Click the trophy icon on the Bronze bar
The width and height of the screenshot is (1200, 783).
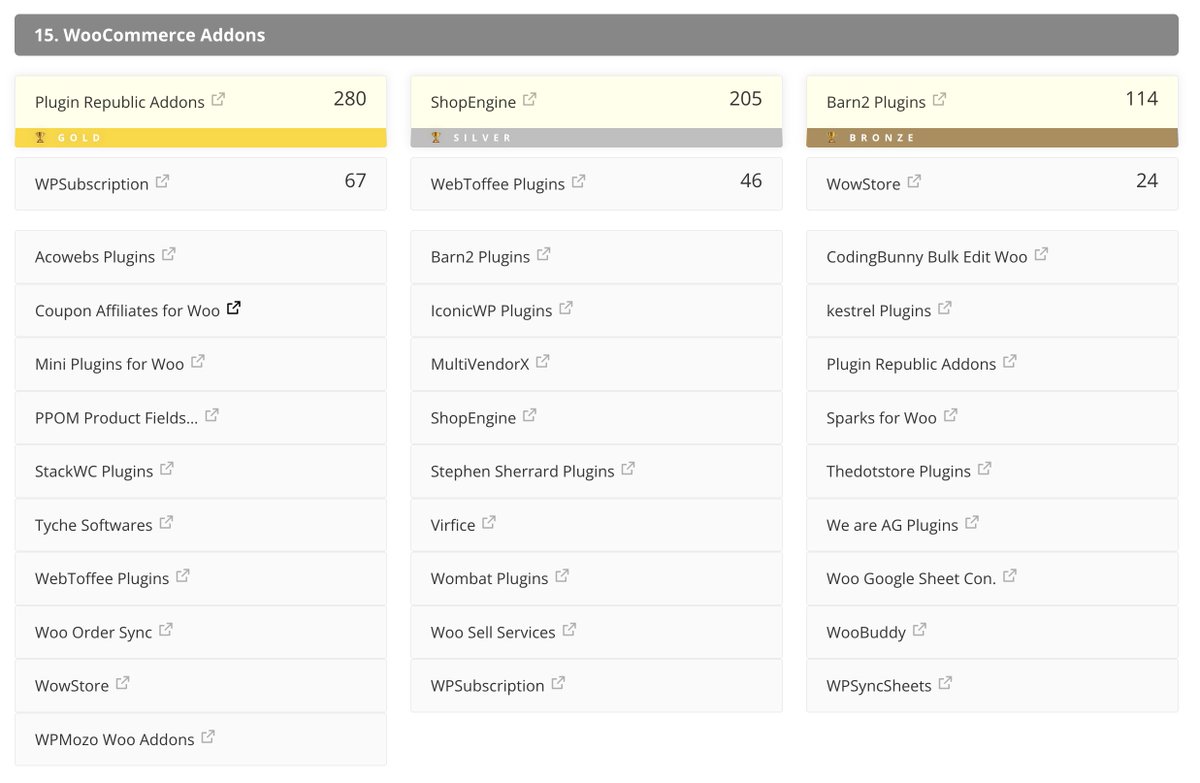coord(833,138)
